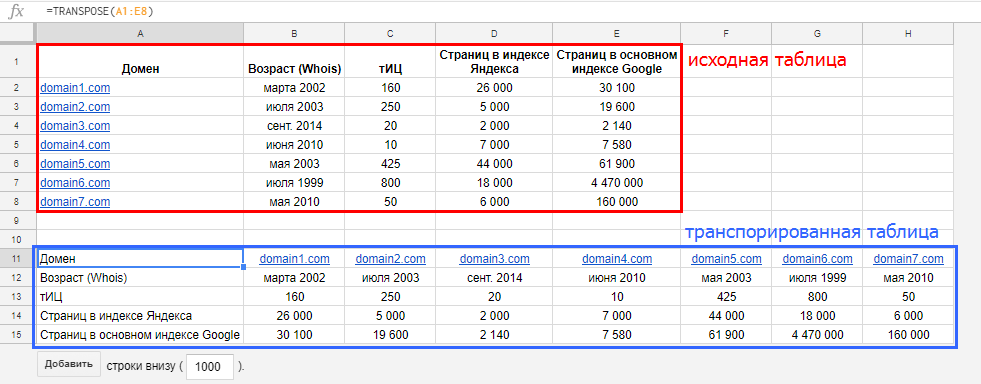Viewport: 981px width, 384px height.
Task: Select column C header
Action: coord(390,33)
